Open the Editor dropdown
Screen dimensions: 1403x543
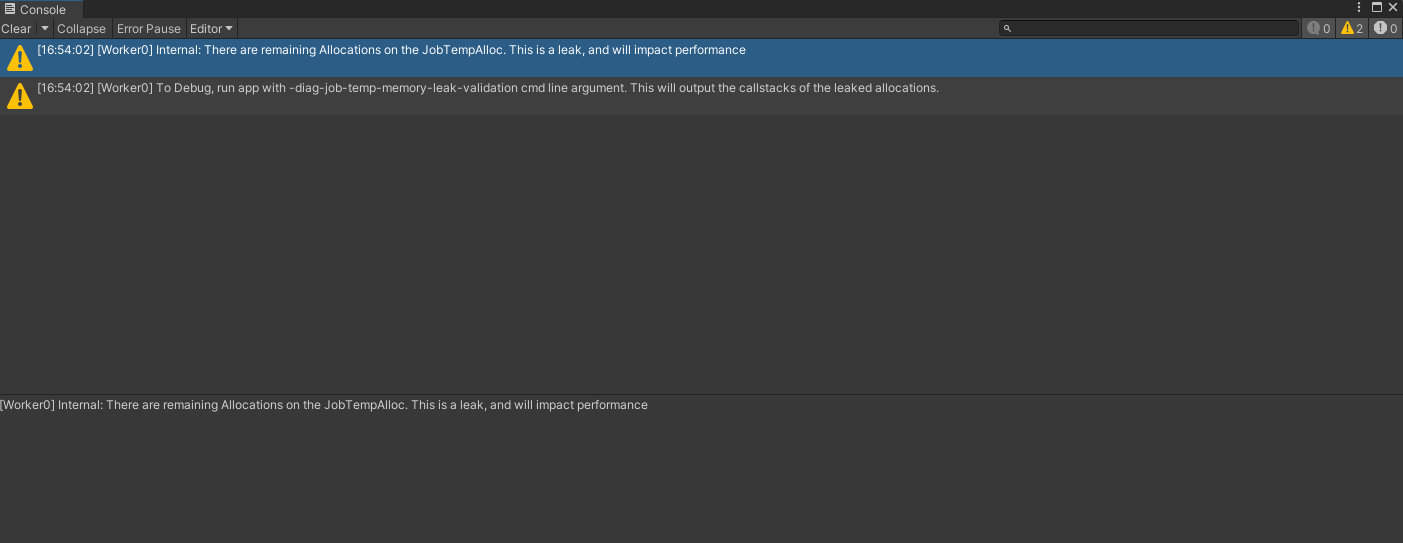pyautogui.click(x=212, y=29)
